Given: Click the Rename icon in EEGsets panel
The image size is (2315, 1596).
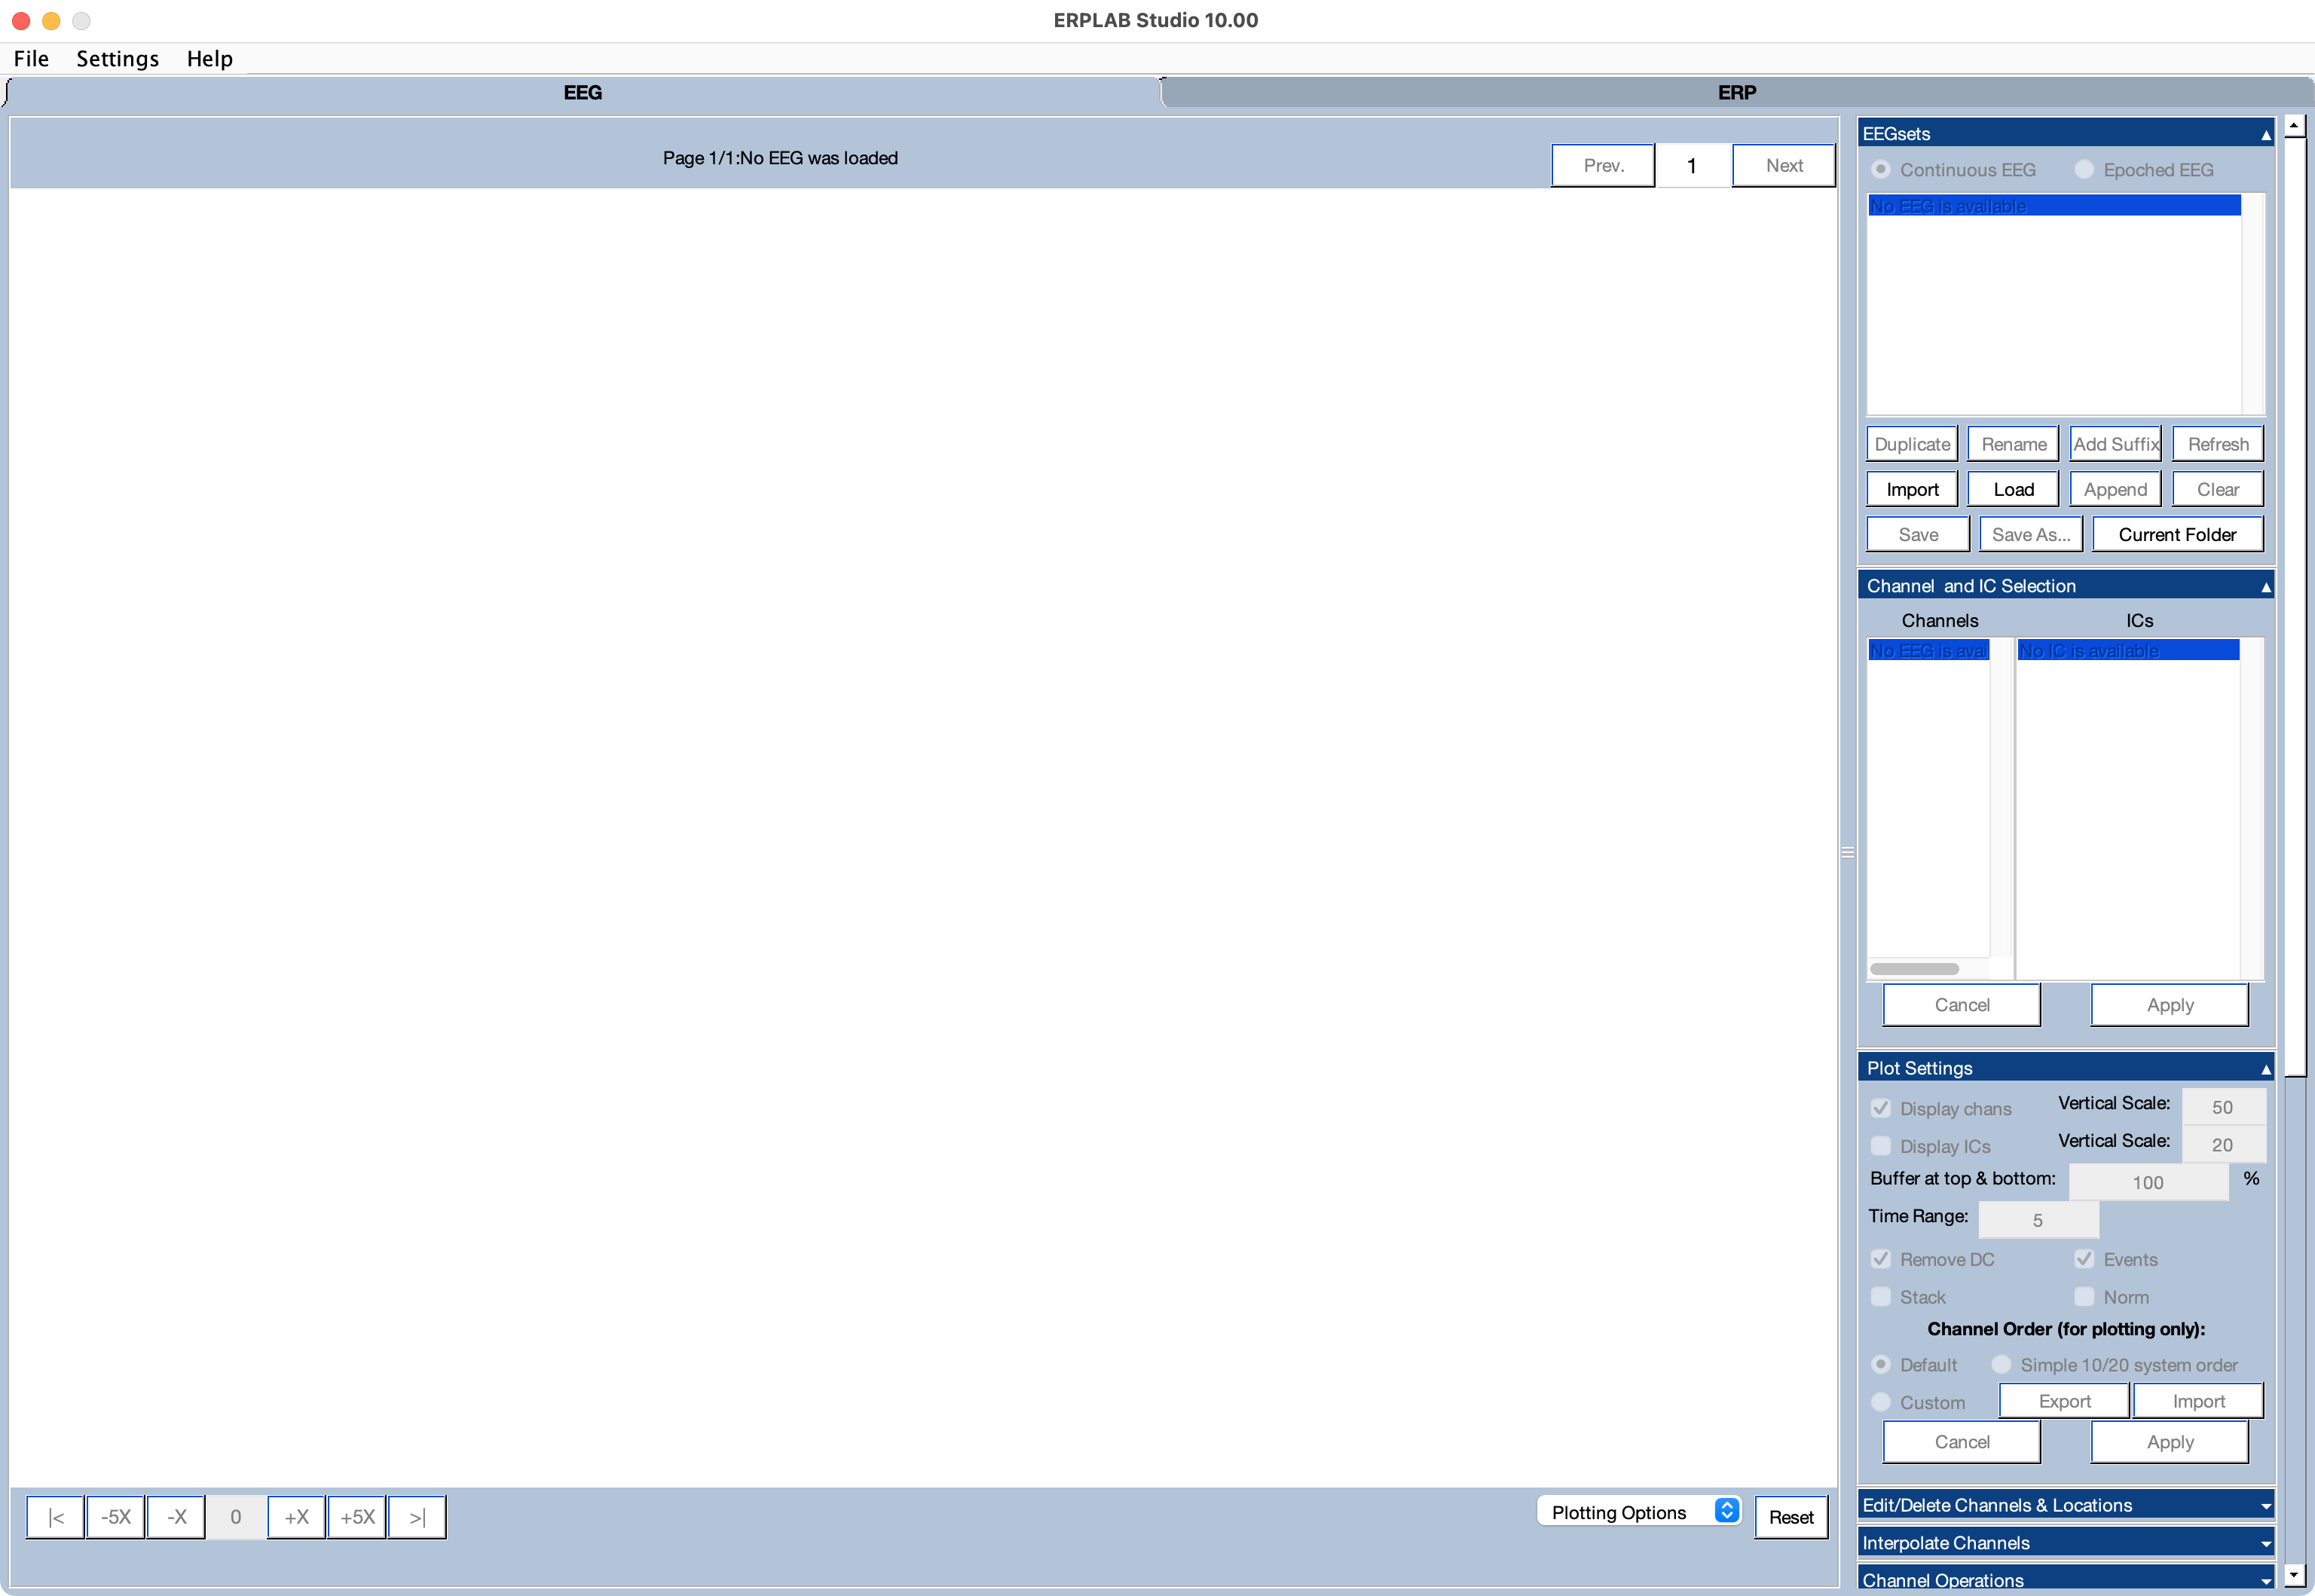Looking at the screenshot, I should [x=2011, y=443].
